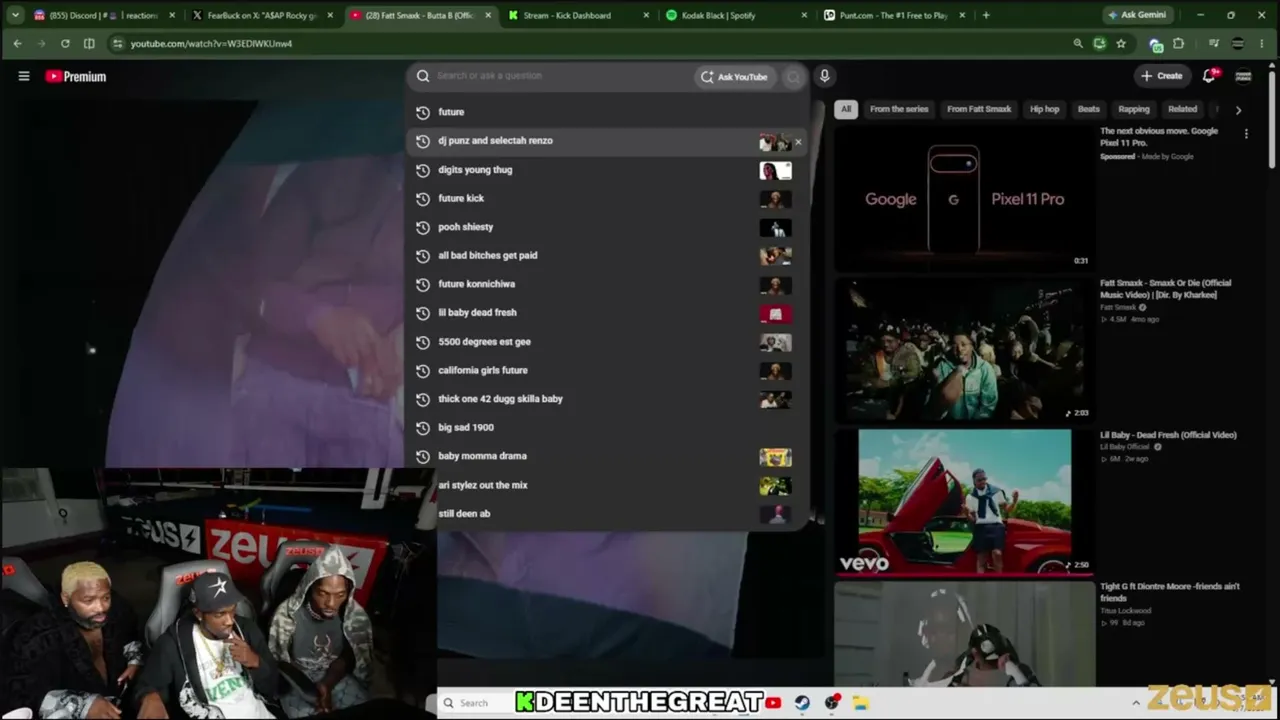
Task: Switch to Kodak Black Spotify tab
Action: tap(736, 15)
